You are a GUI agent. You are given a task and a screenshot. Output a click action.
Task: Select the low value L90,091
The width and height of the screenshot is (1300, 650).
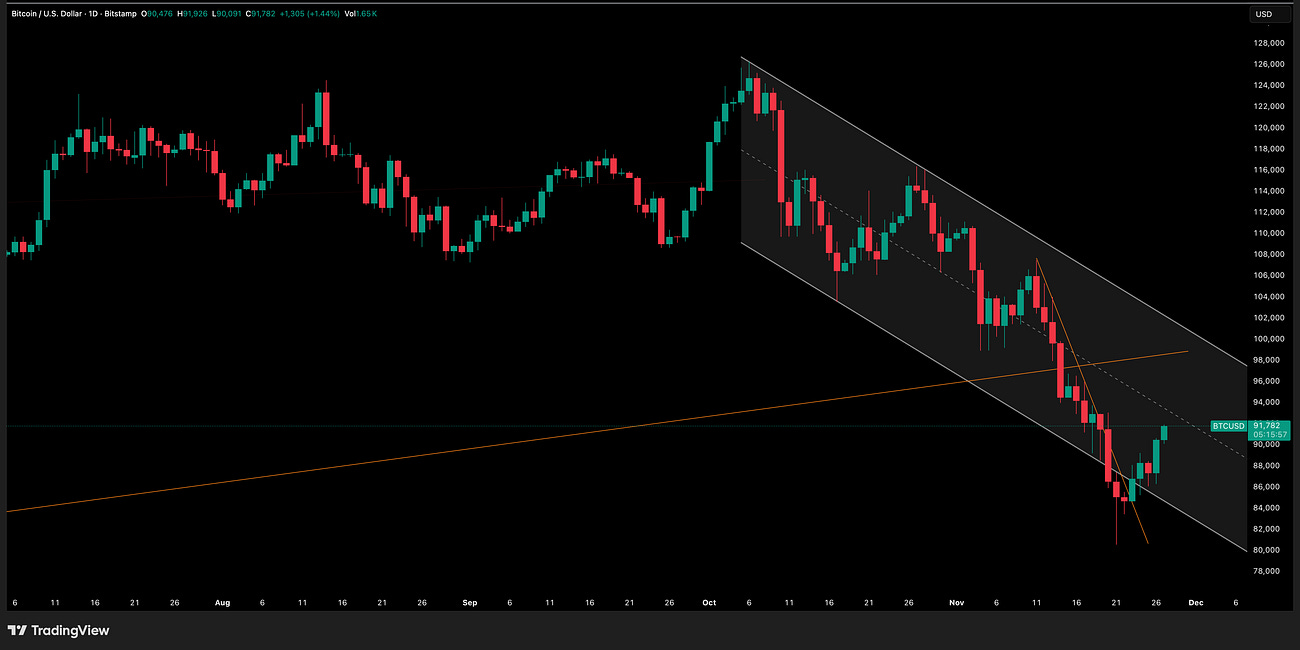click(x=227, y=14)
